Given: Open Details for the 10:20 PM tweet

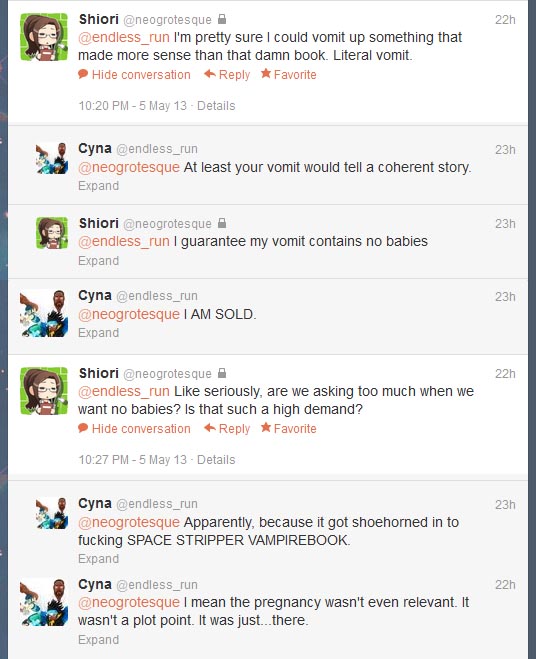Looking at the screenshot, I should tap(216, 105).
